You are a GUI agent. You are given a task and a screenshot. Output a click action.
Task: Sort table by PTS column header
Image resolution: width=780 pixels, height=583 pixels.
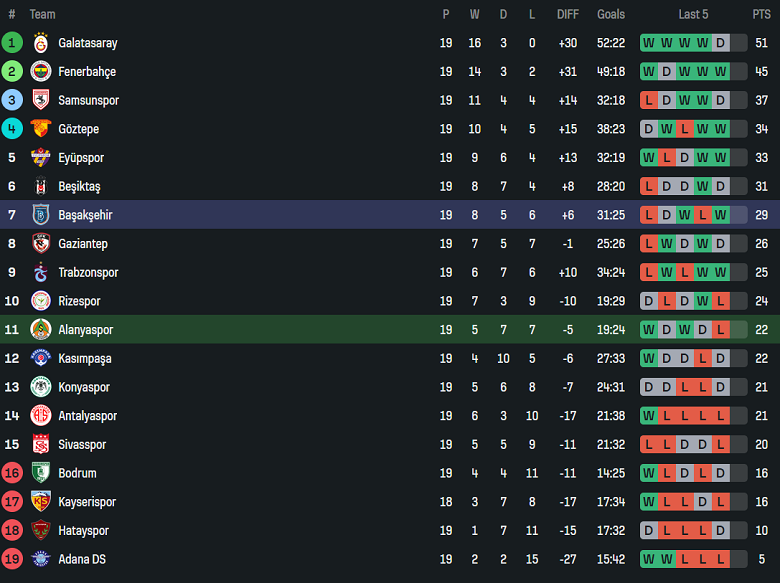762,14
